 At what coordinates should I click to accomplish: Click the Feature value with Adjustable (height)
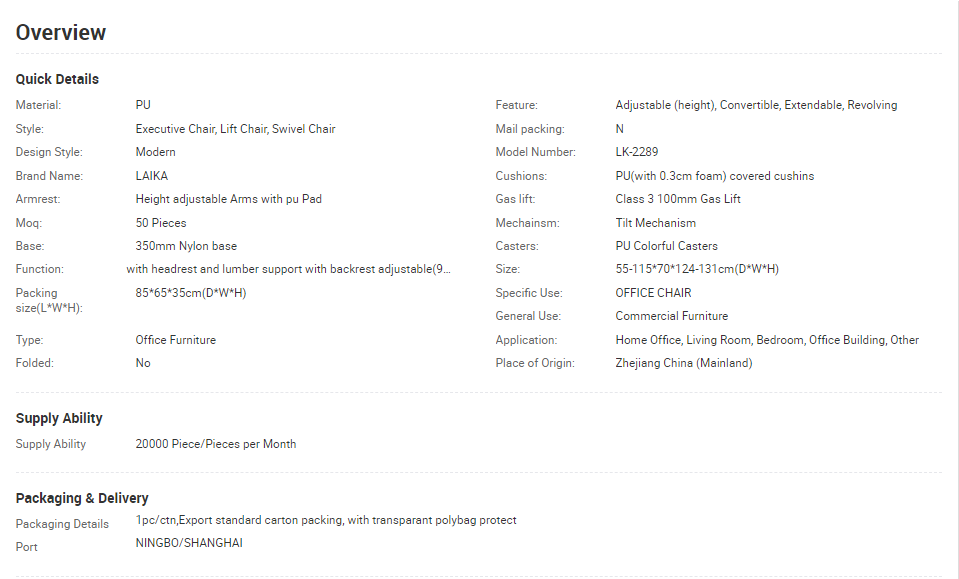(x=756, y=105)
